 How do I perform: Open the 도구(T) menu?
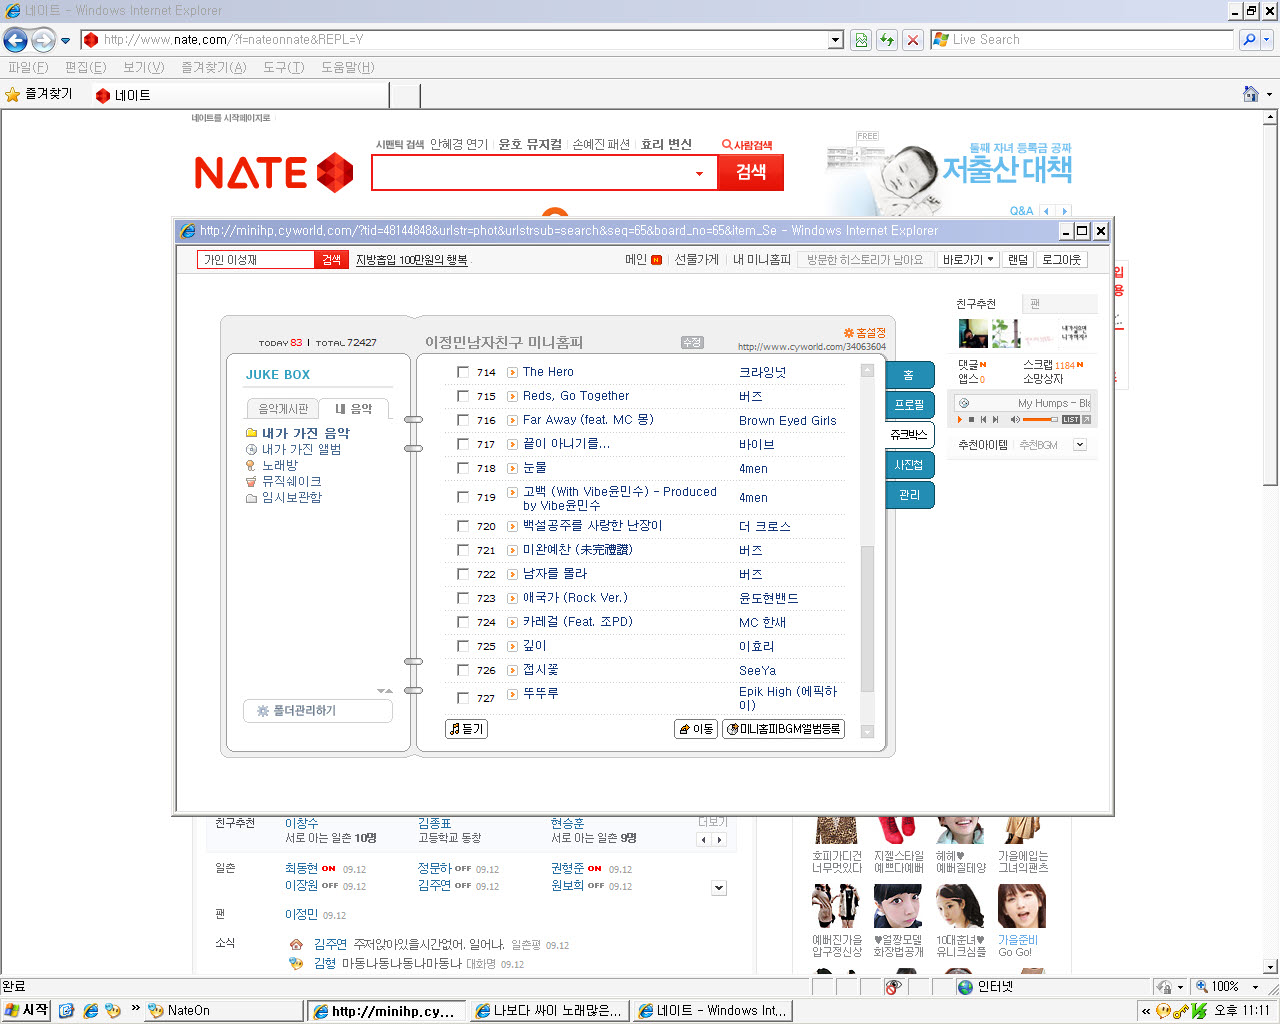click(x=283, y=68)
